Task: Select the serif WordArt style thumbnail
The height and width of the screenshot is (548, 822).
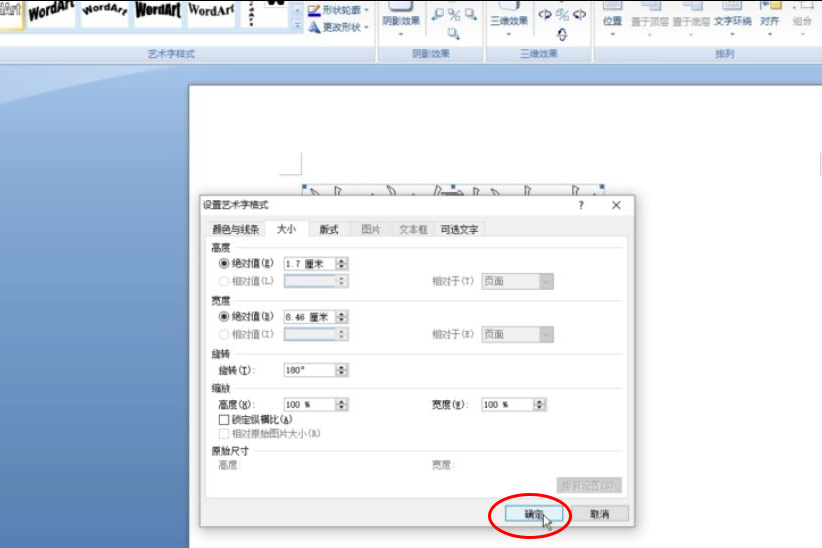Action: (x=211, y=12)
